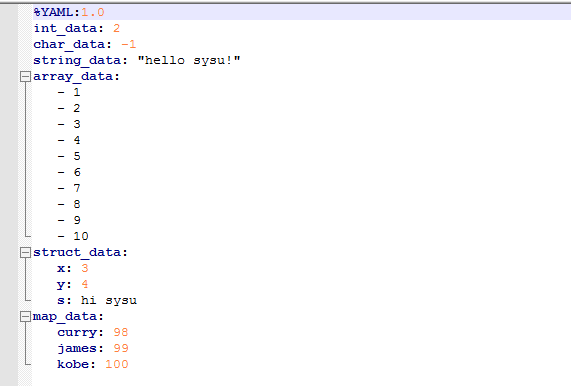The height and width of the screenshot is (386, 571).
Task: Select the y value 4
Action: [85, 284]
